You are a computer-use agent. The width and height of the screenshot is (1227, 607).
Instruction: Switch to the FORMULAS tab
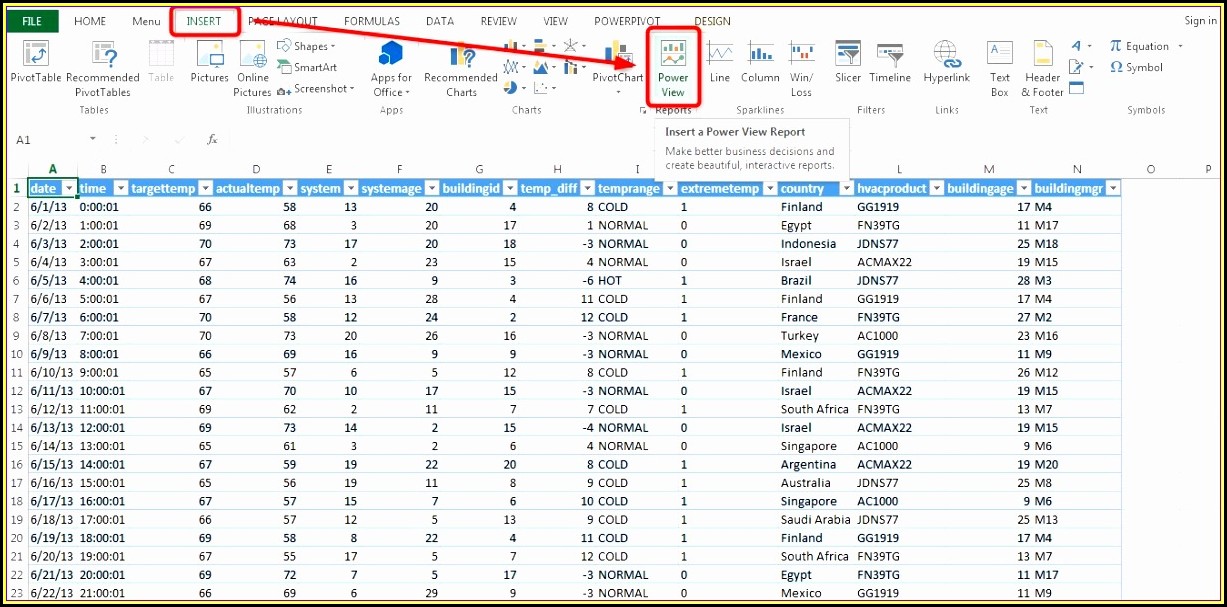pyautogui.click(x=371, y=21)
